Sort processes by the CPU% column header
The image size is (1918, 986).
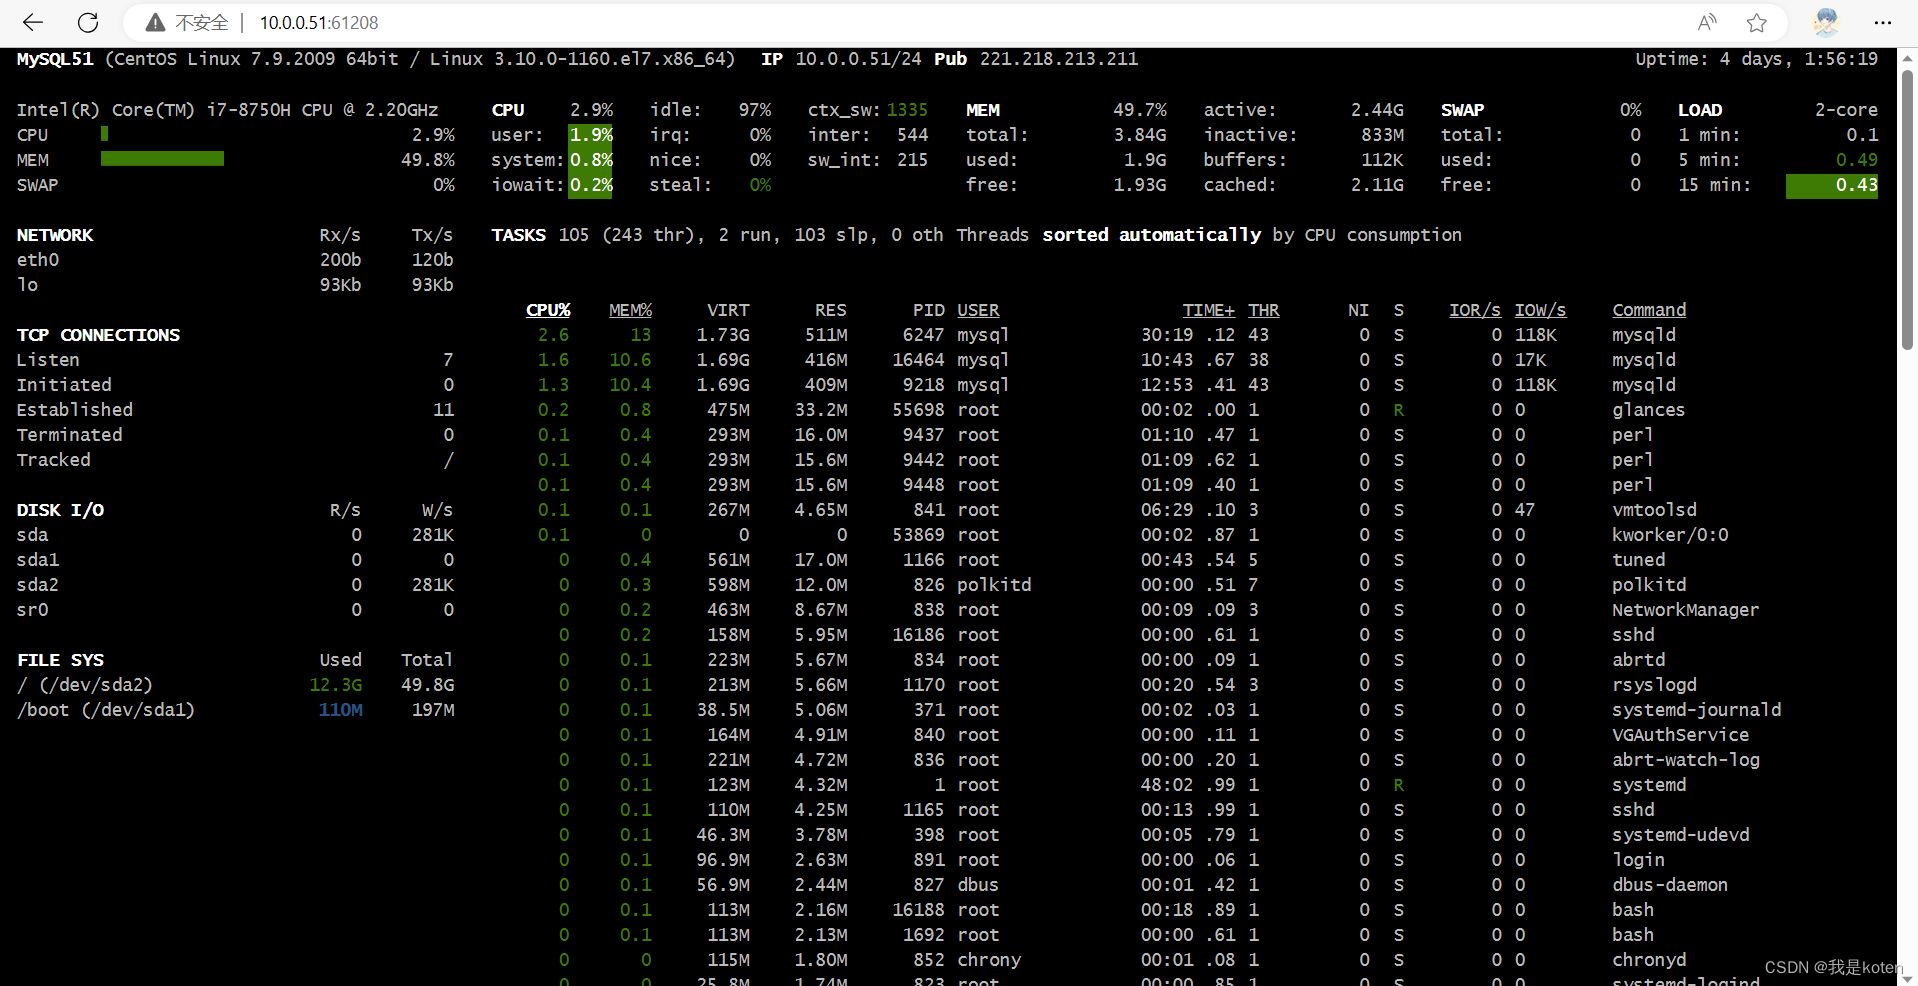point(548,310)
